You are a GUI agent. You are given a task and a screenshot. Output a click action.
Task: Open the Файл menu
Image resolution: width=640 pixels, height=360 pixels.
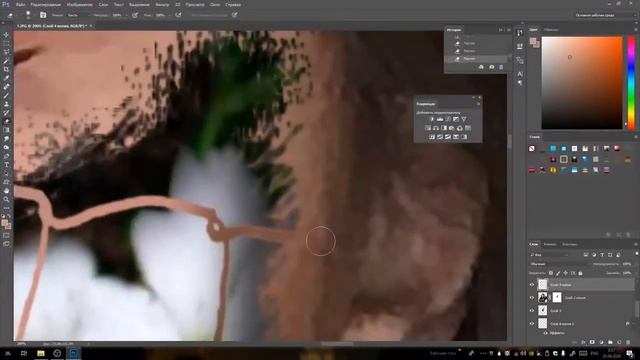[20, 4]
